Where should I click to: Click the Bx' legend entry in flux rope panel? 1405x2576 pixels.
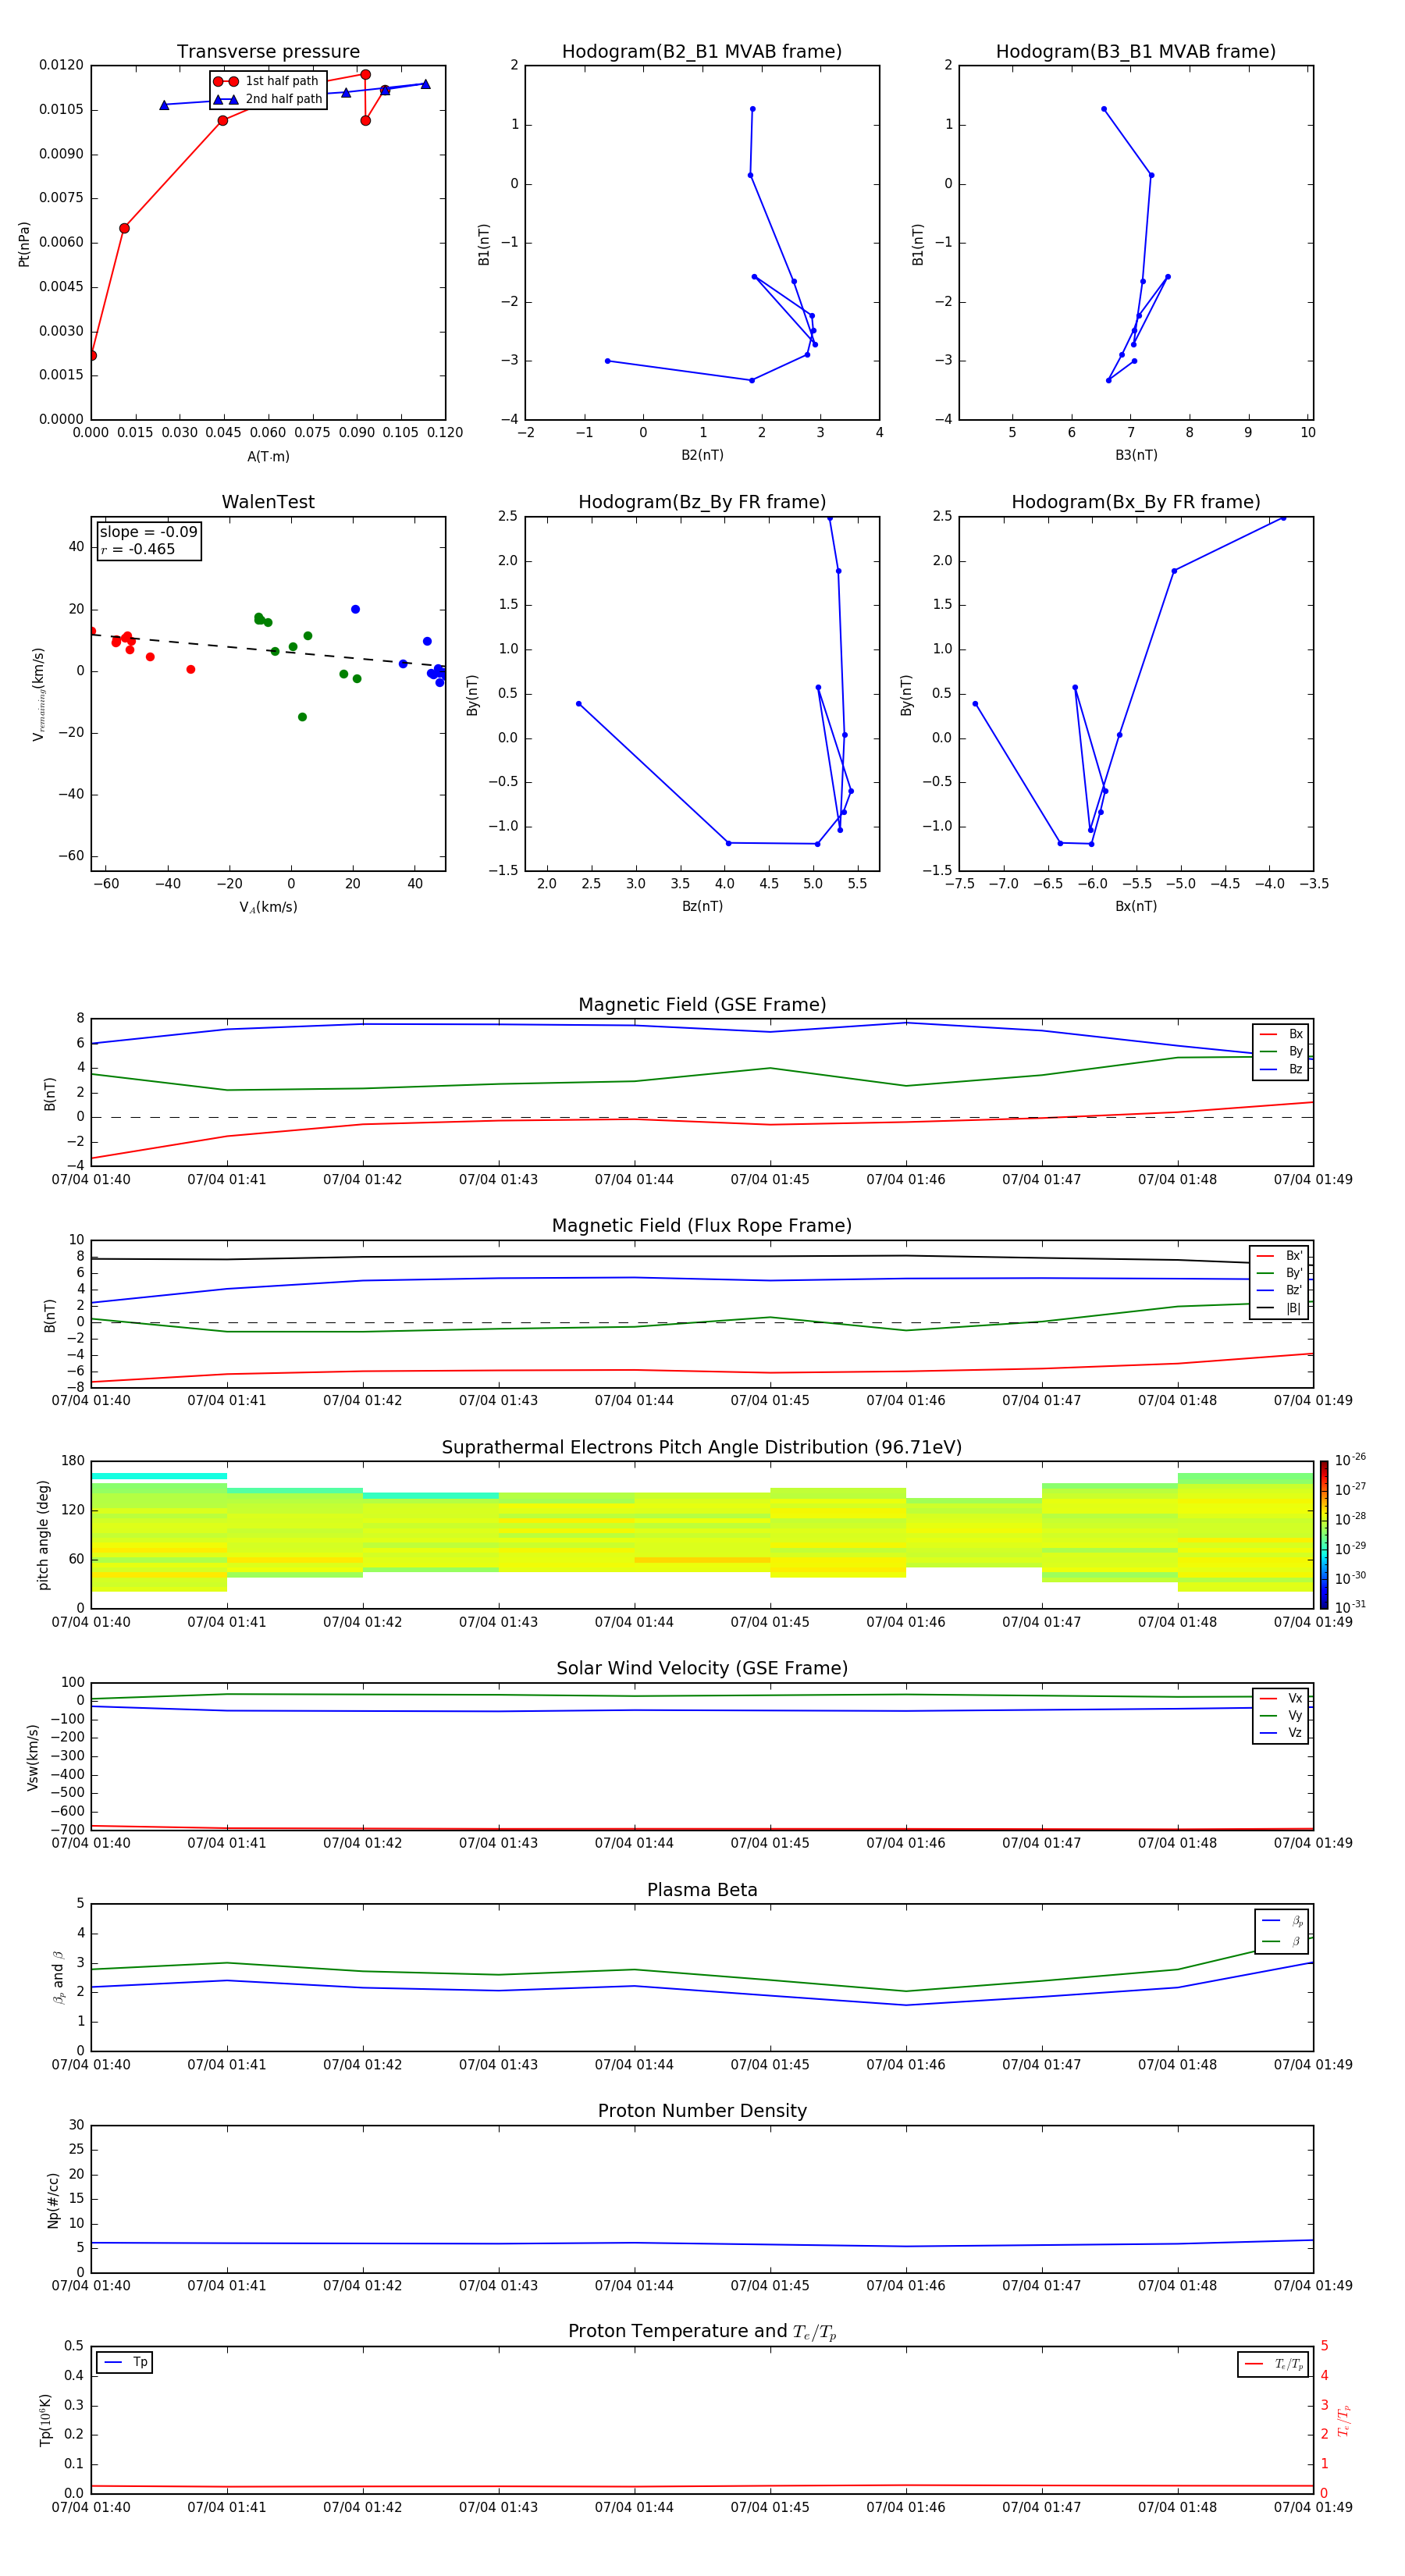click(1279, 1256)
